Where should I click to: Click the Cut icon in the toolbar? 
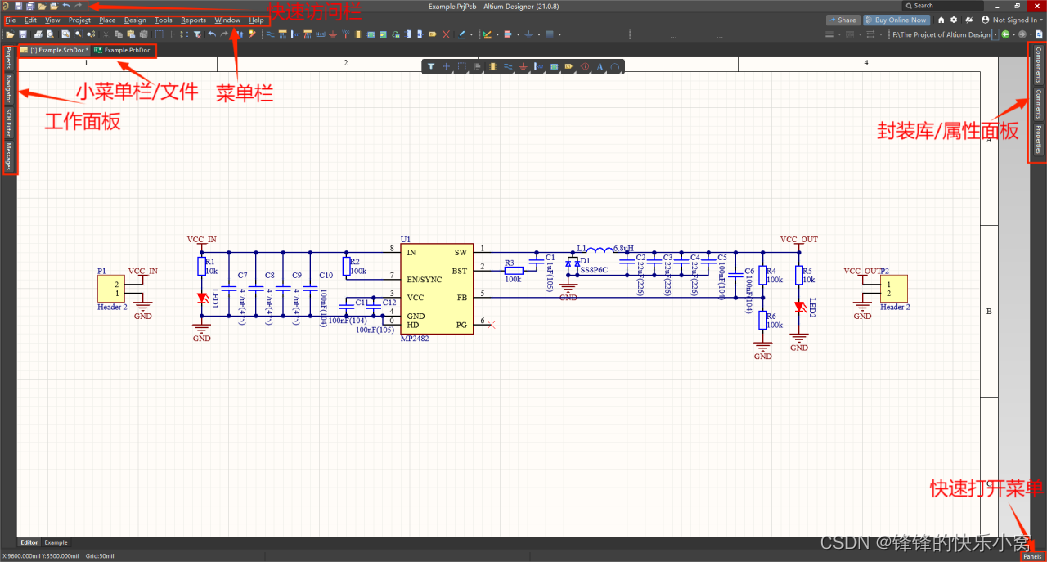106,34
